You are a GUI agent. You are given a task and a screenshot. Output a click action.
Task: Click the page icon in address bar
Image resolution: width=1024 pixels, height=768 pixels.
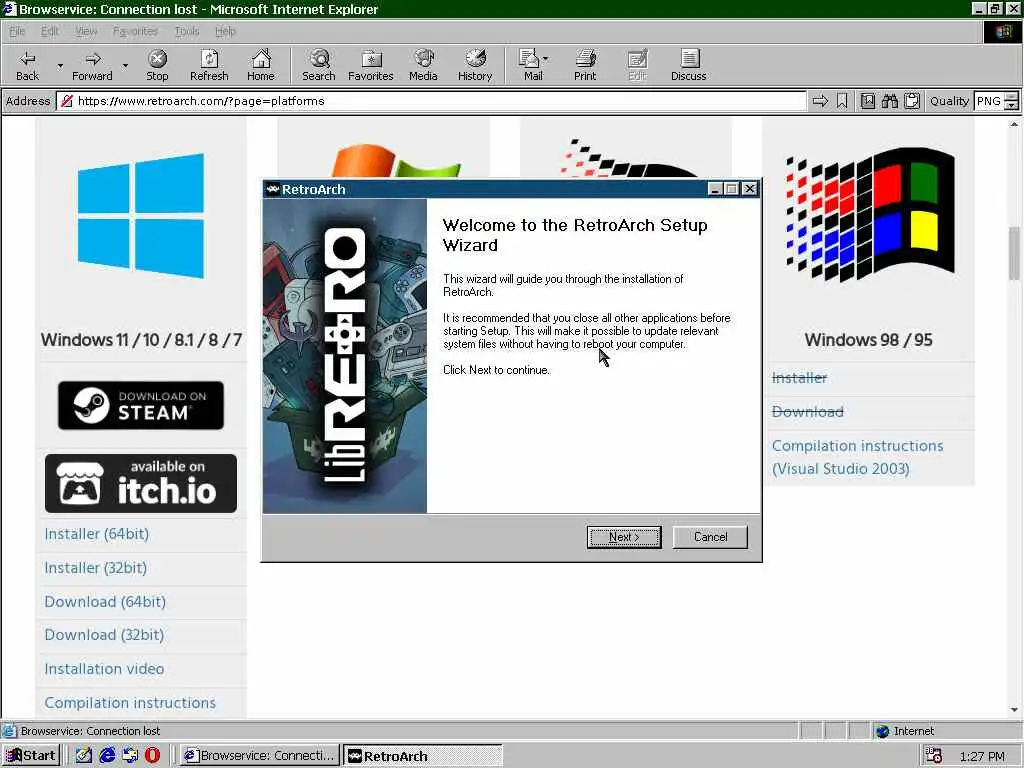[x=67, y=101]
